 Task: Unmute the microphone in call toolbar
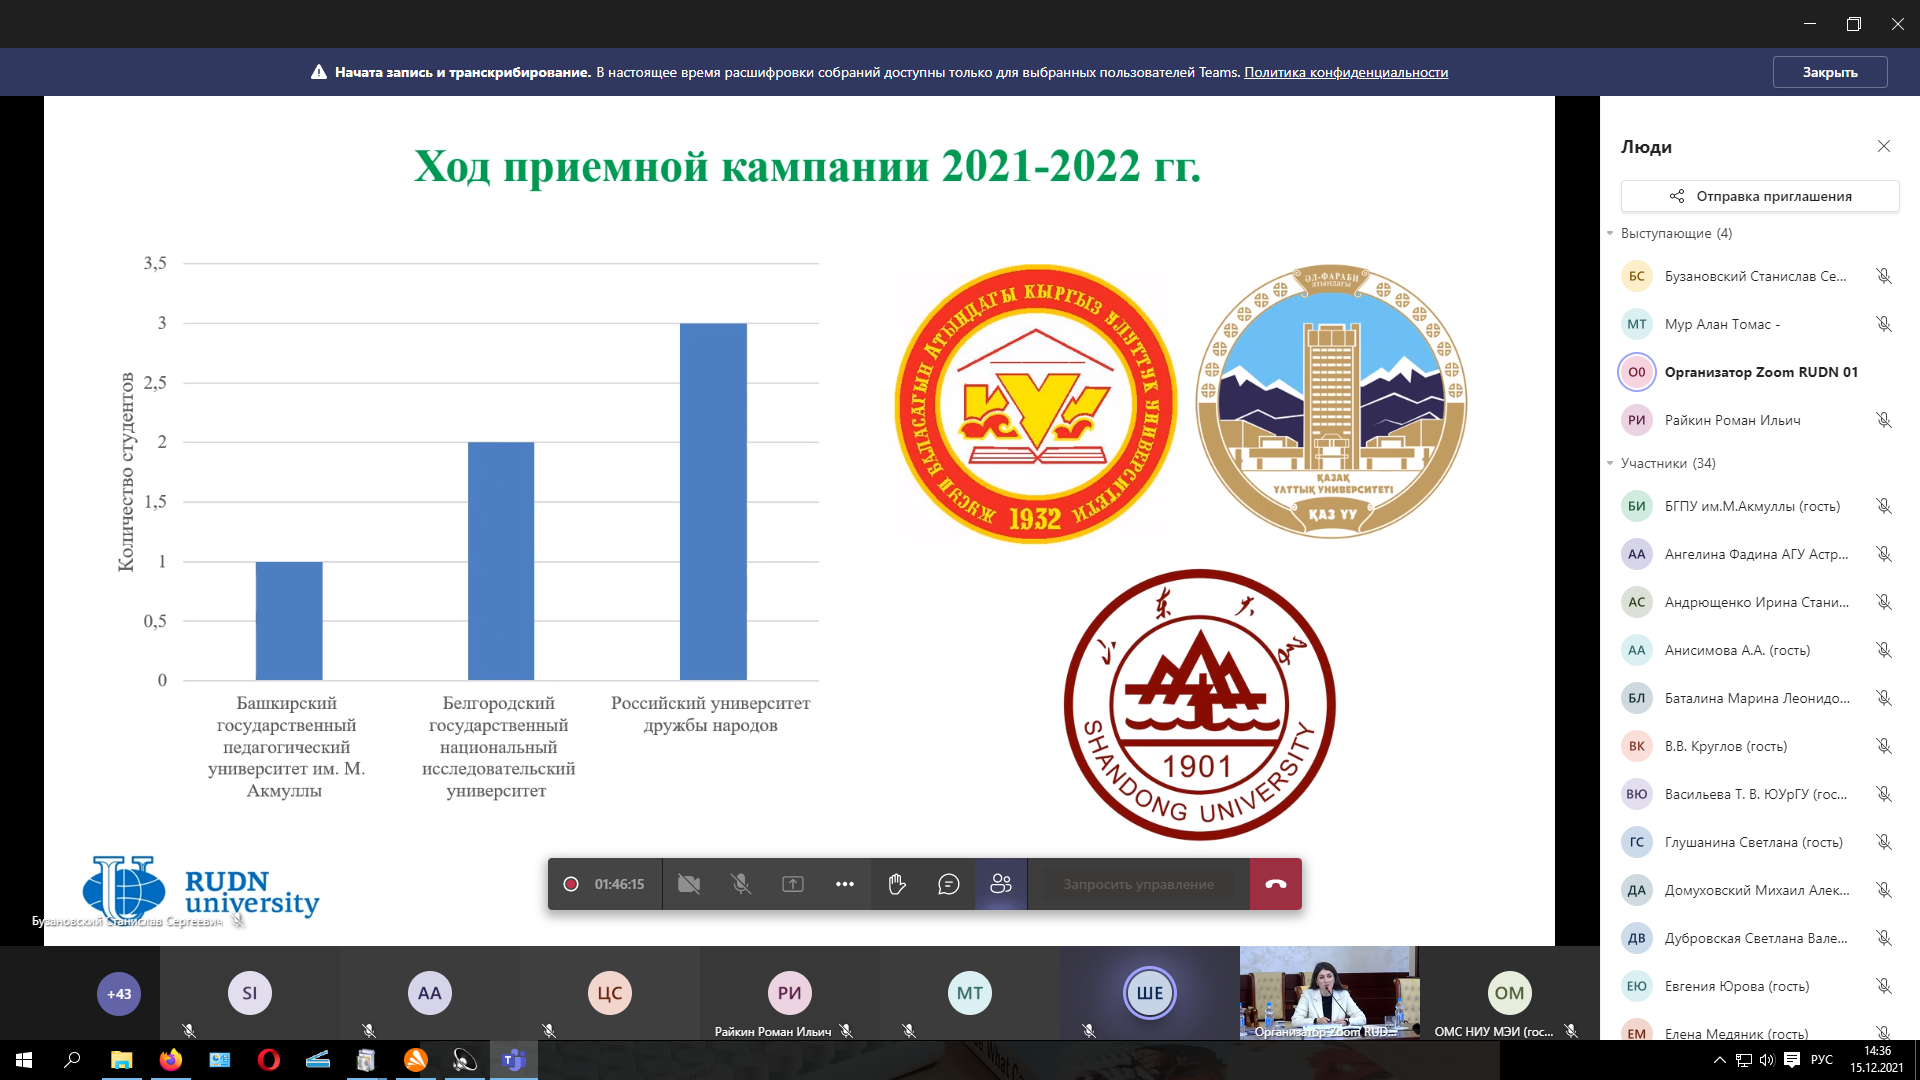click(x=741, y=884)
